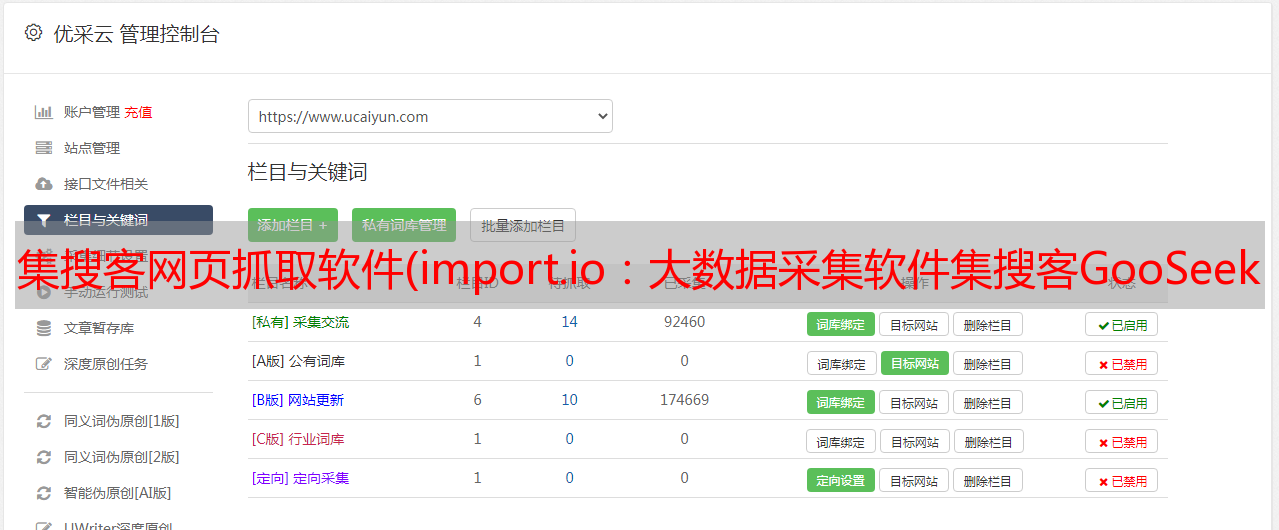Click 目标网站 for 采集交流 row
This screenshot has width=1279, height=530.
tap(914, 324)
